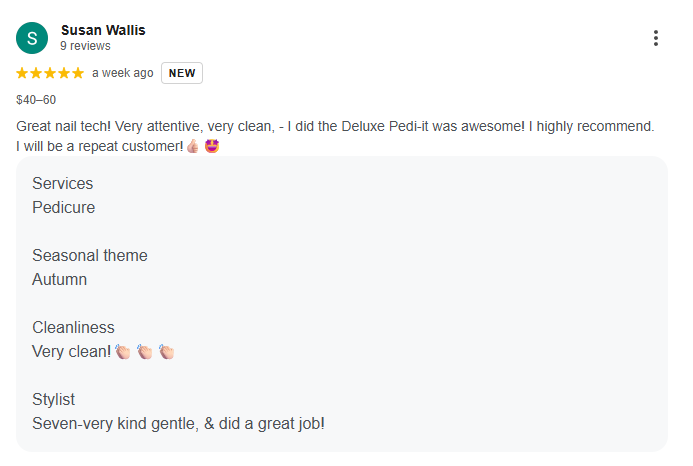This screenshot has width=693, height=466.
Task: Click the last clapping hands emoji
Action: coord(167,352)
